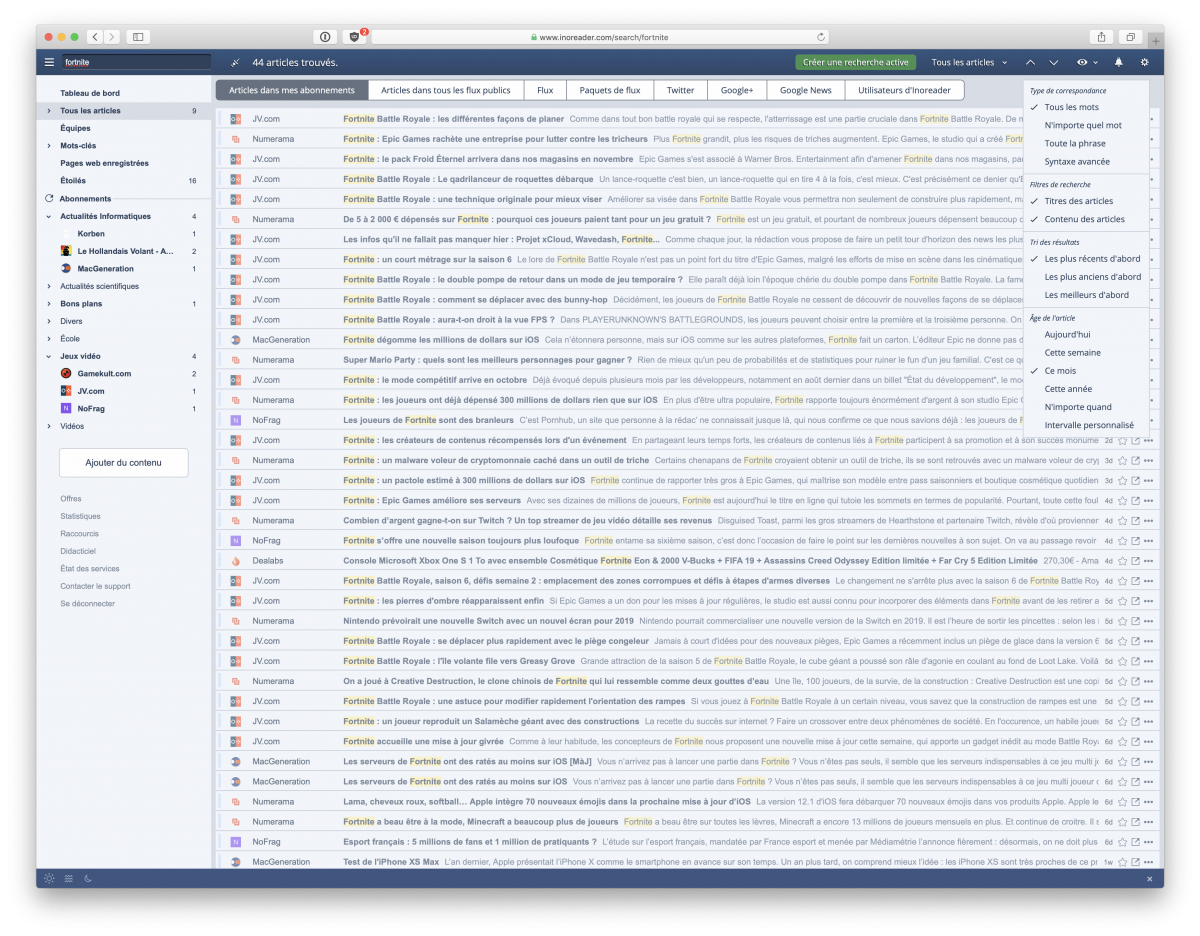Open the Dealabs Xbox One S article in a new tab
Image resolution: width=1200 pixels, height=936 pixels.
click(x=1135, y=560)
